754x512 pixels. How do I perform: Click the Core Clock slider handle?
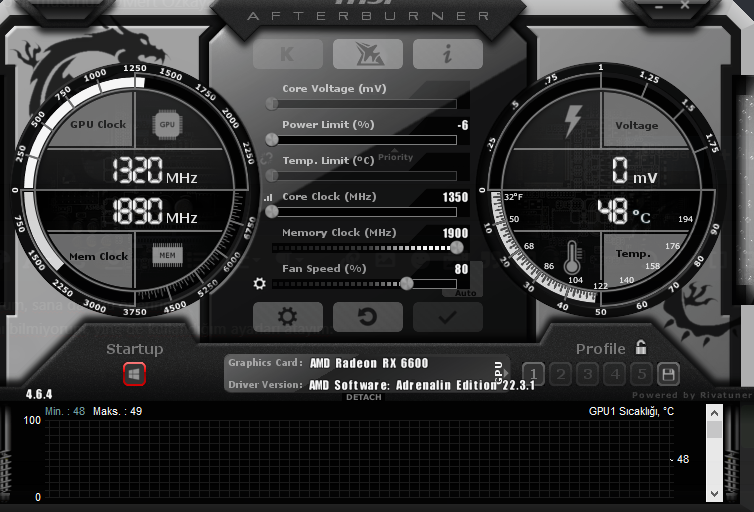(272, 212)
